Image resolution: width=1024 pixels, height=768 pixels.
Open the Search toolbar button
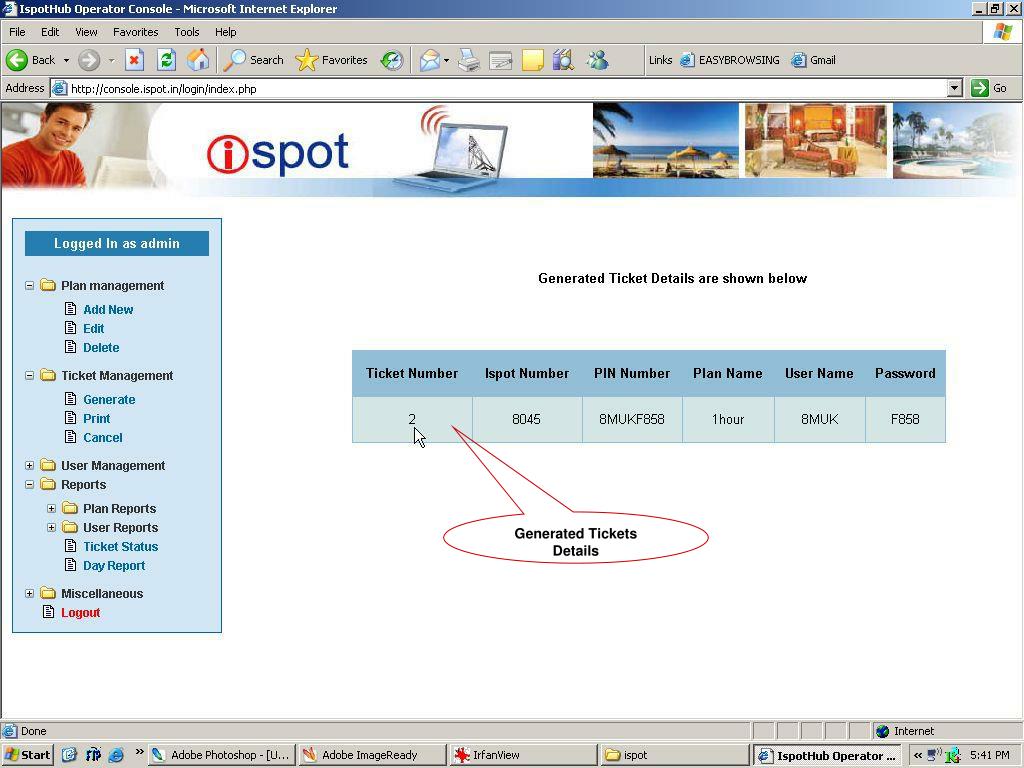pos(254,60)
